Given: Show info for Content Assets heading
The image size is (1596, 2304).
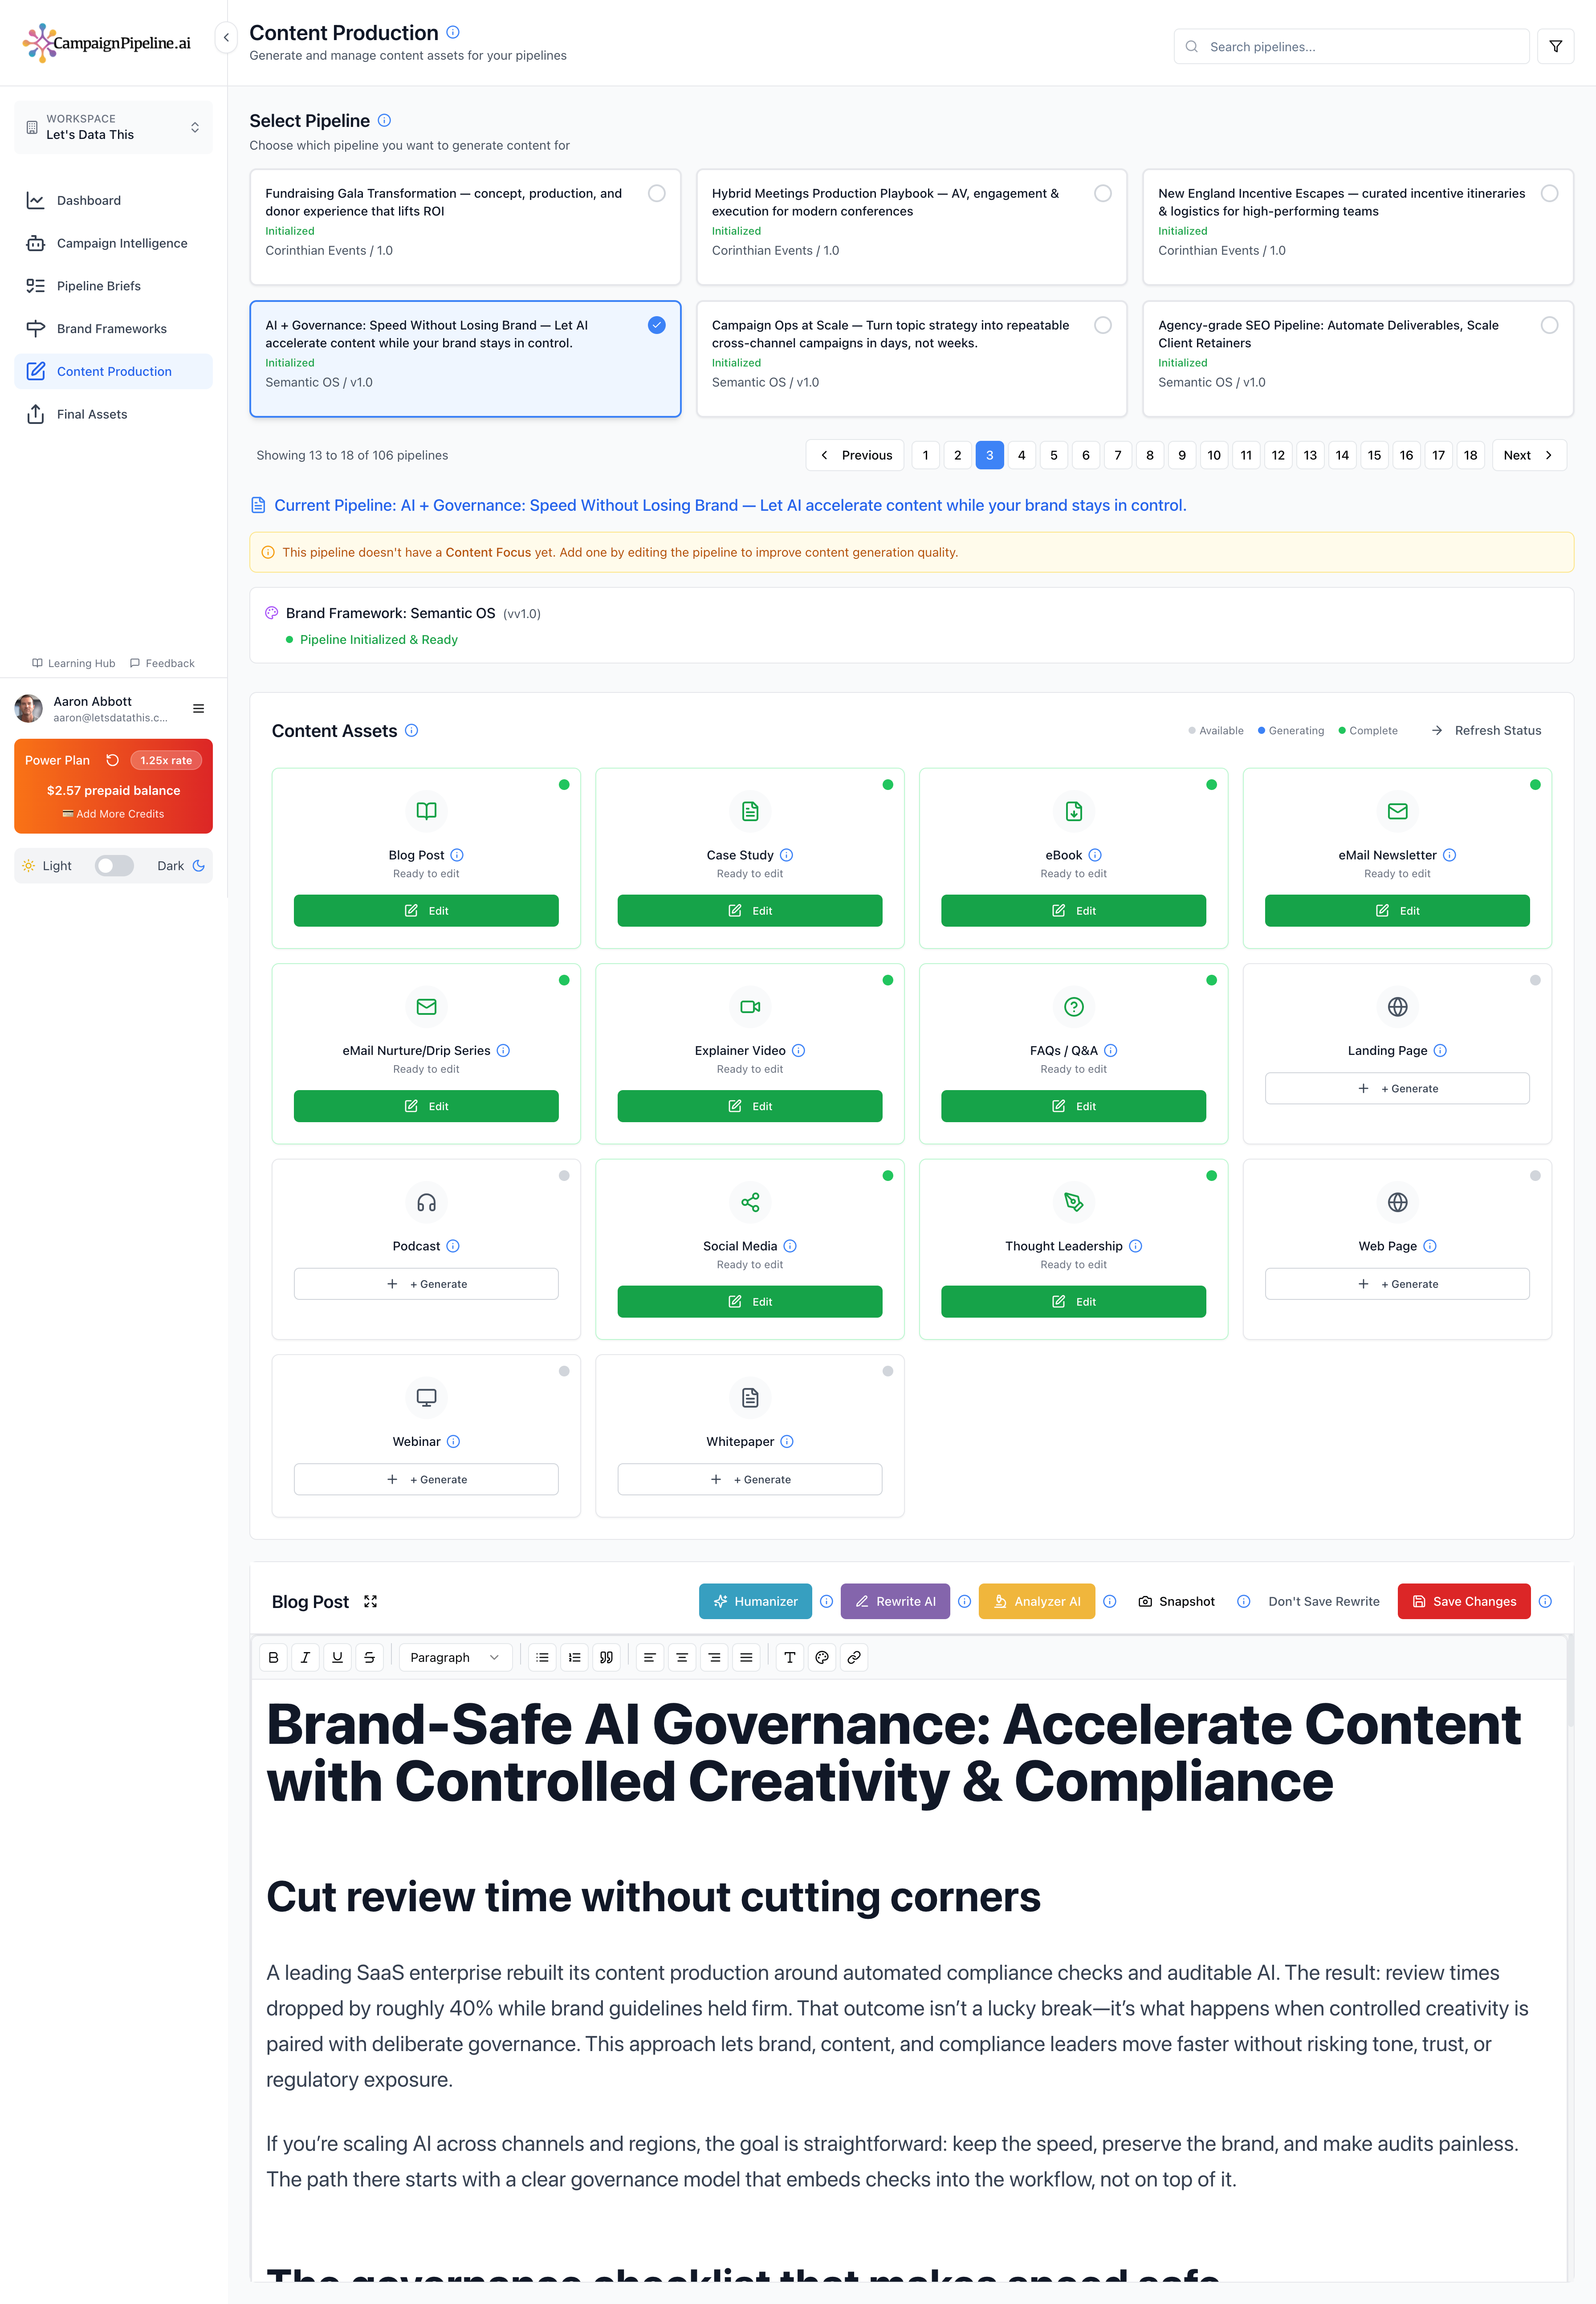Looking at the screenshot, I should click(411, 730).
